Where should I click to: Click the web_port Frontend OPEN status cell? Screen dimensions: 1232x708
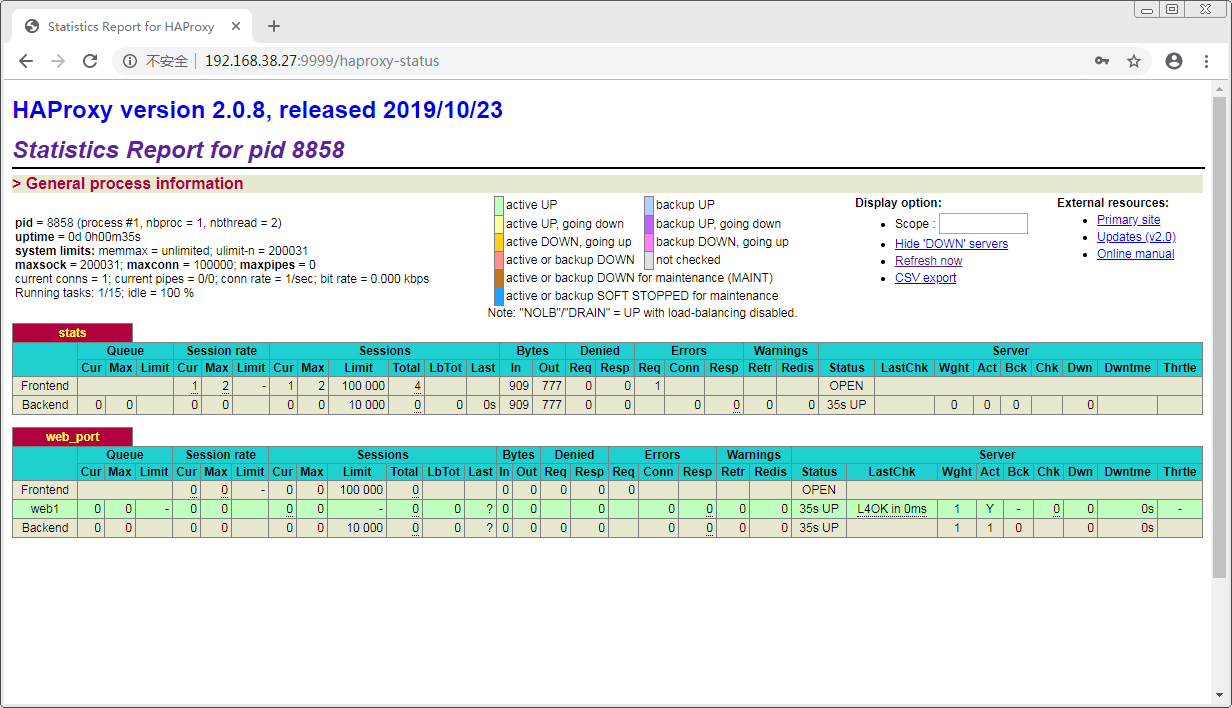(819, 490)
